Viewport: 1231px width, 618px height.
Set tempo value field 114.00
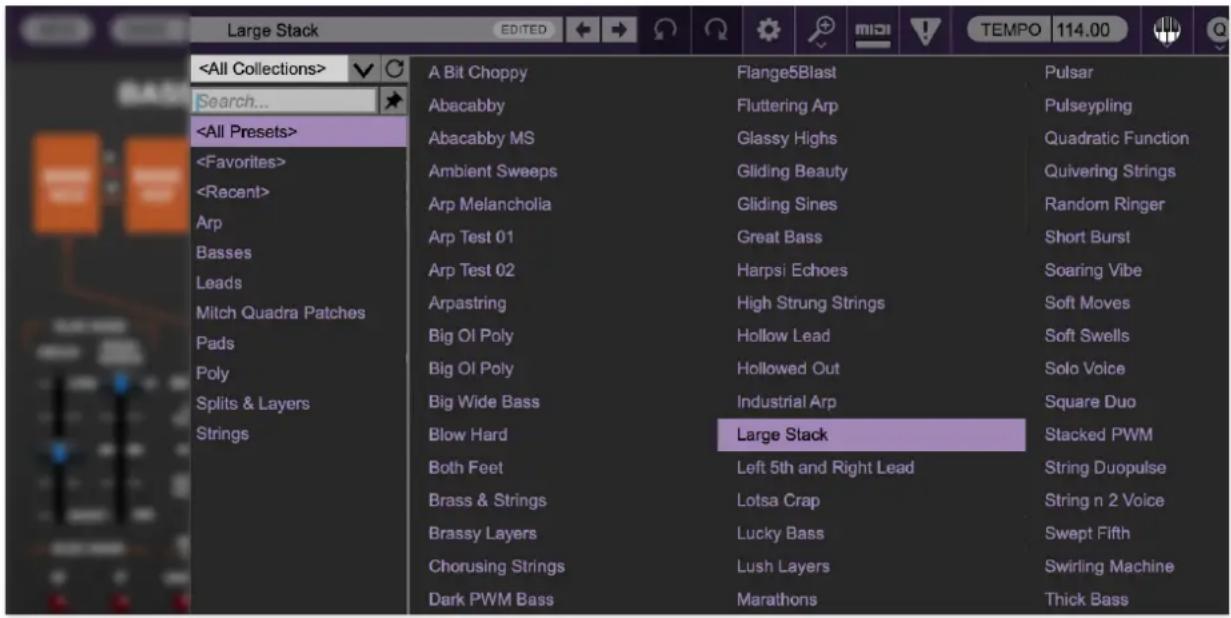click(x=1089, y=30)
